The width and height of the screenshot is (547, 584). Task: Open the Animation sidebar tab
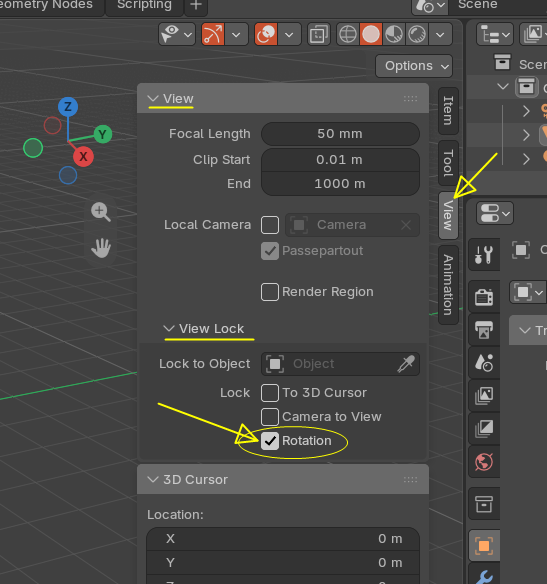pos(448,285)
